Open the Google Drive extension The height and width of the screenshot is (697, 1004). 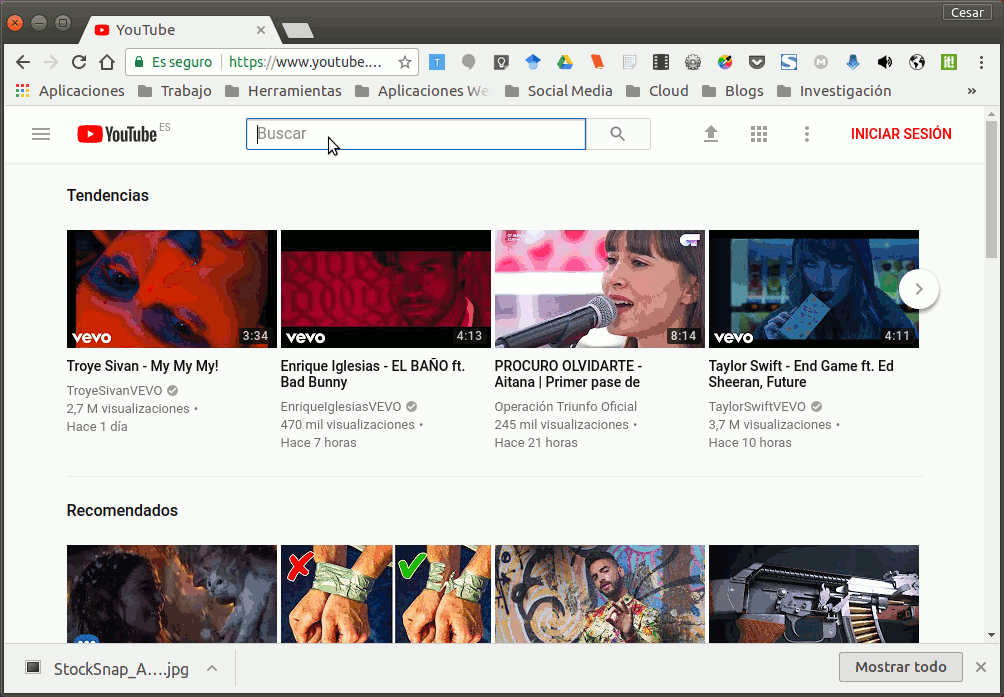pyautogui.click(x=565, y=62)
